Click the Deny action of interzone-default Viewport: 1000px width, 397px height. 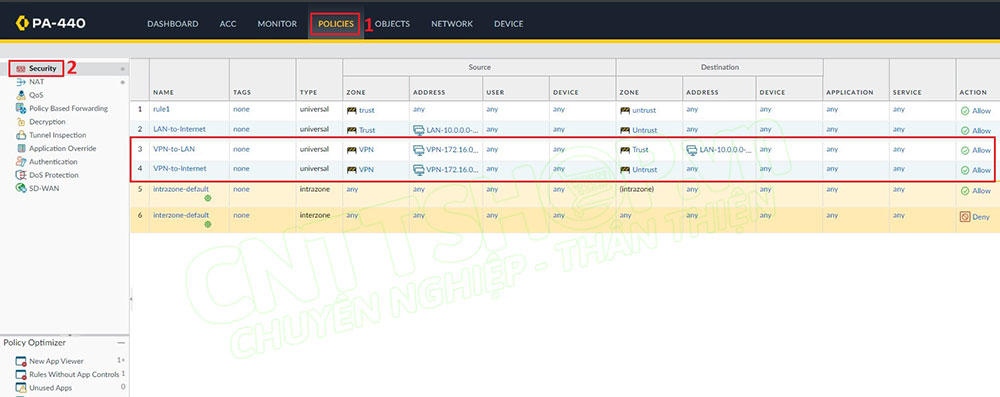975,217
